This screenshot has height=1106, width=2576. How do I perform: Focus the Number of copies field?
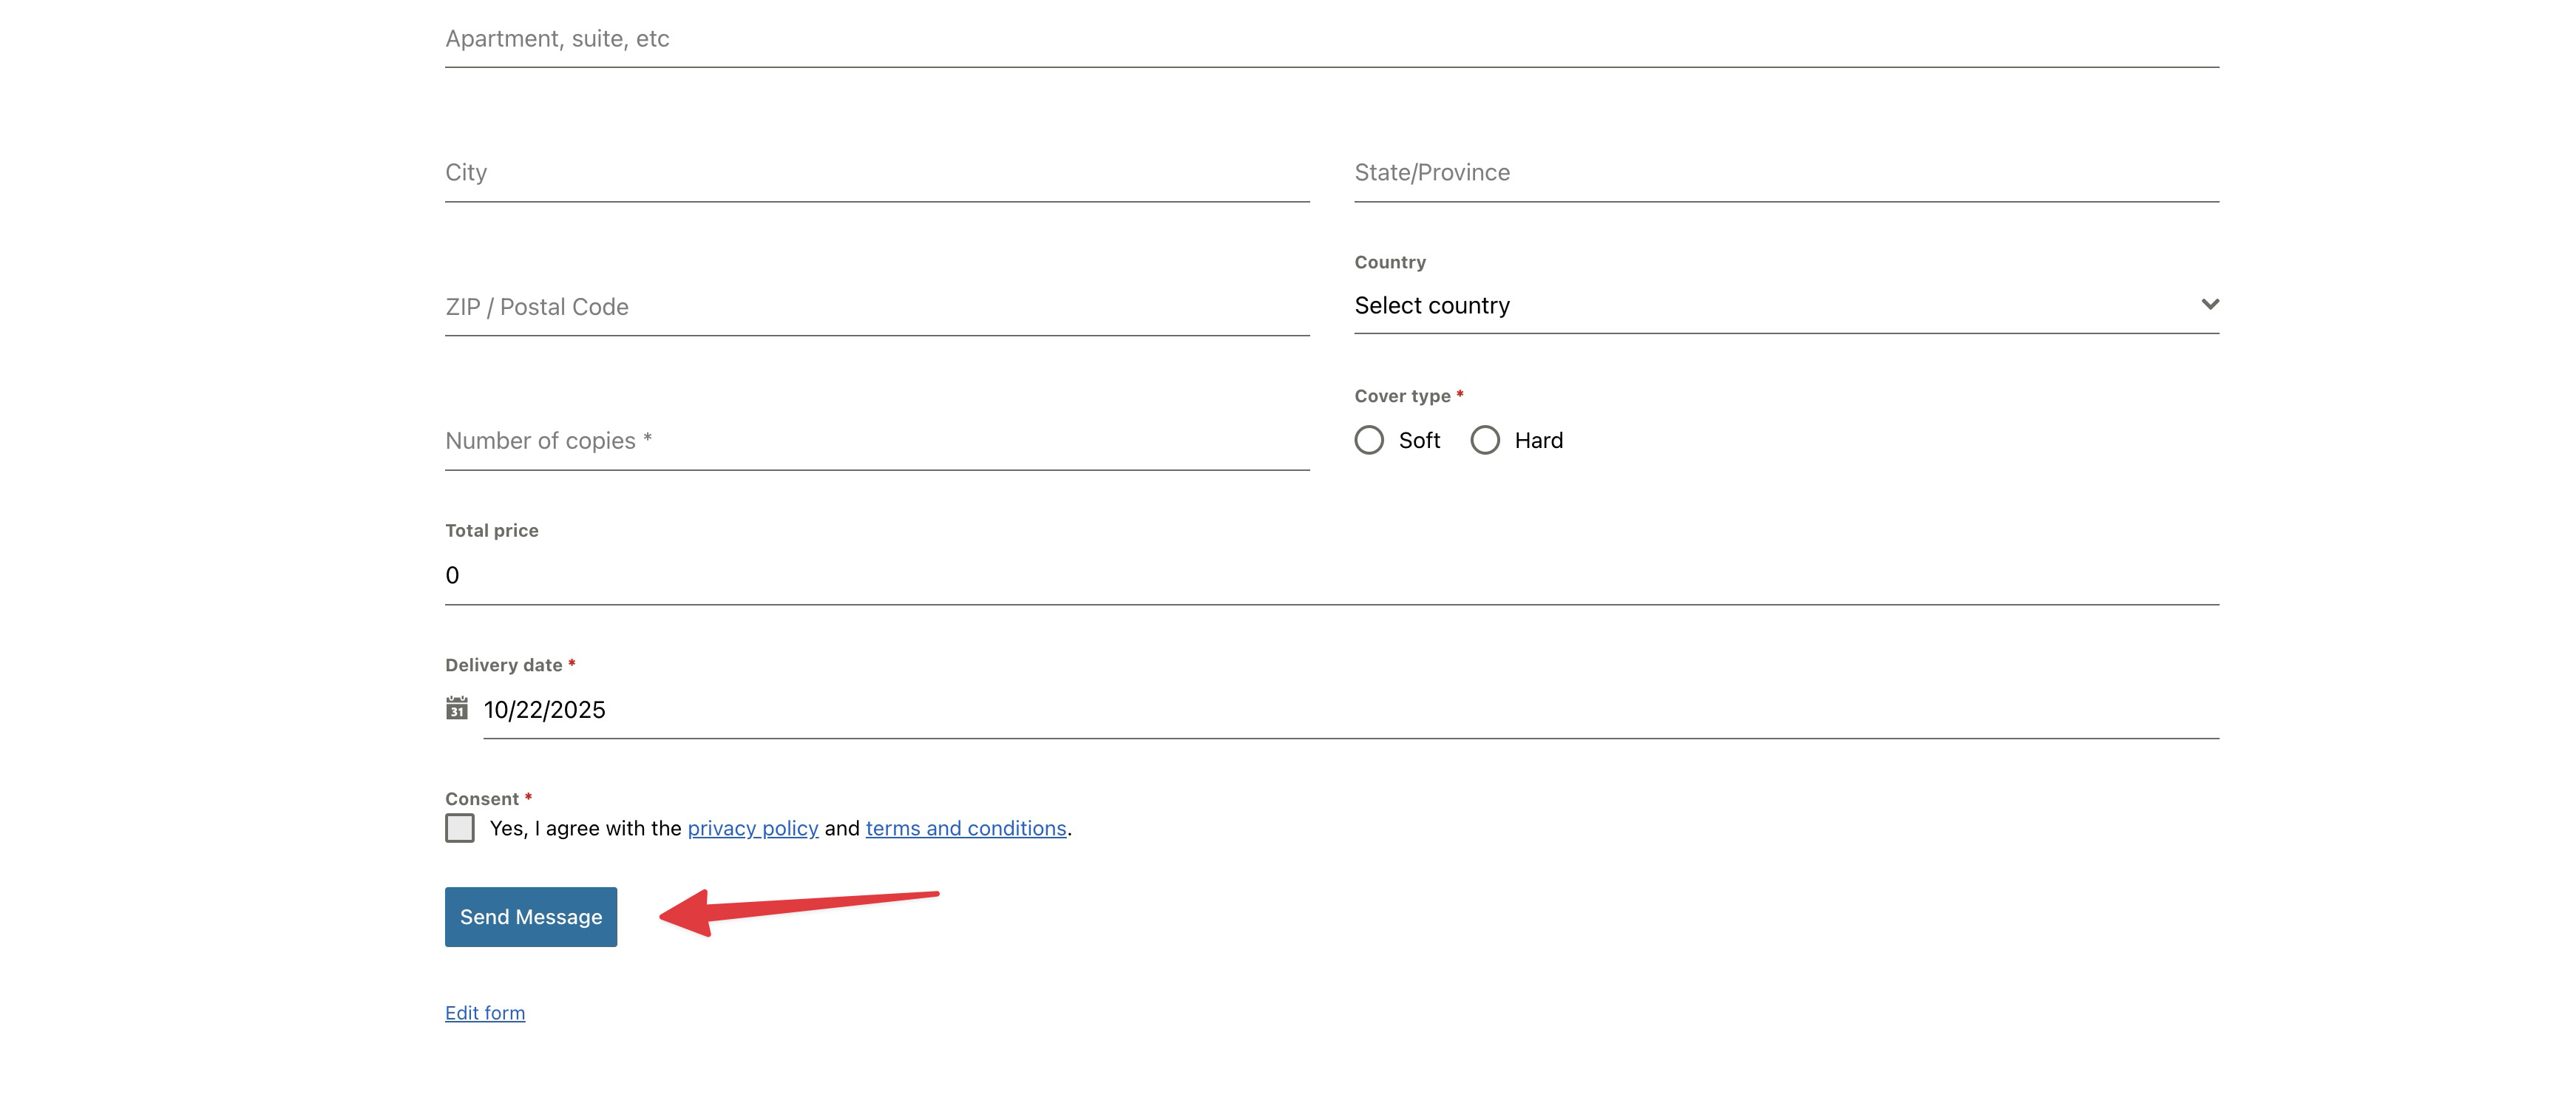(876, 441)
